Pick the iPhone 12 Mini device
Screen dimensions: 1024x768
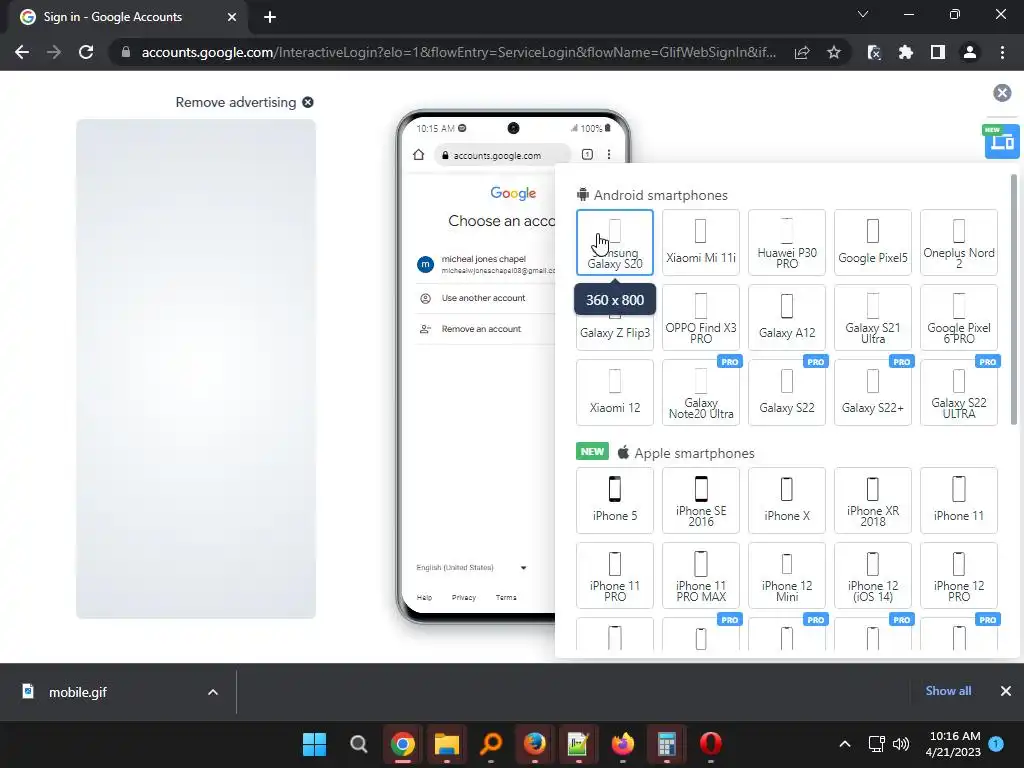click(787, 575)
